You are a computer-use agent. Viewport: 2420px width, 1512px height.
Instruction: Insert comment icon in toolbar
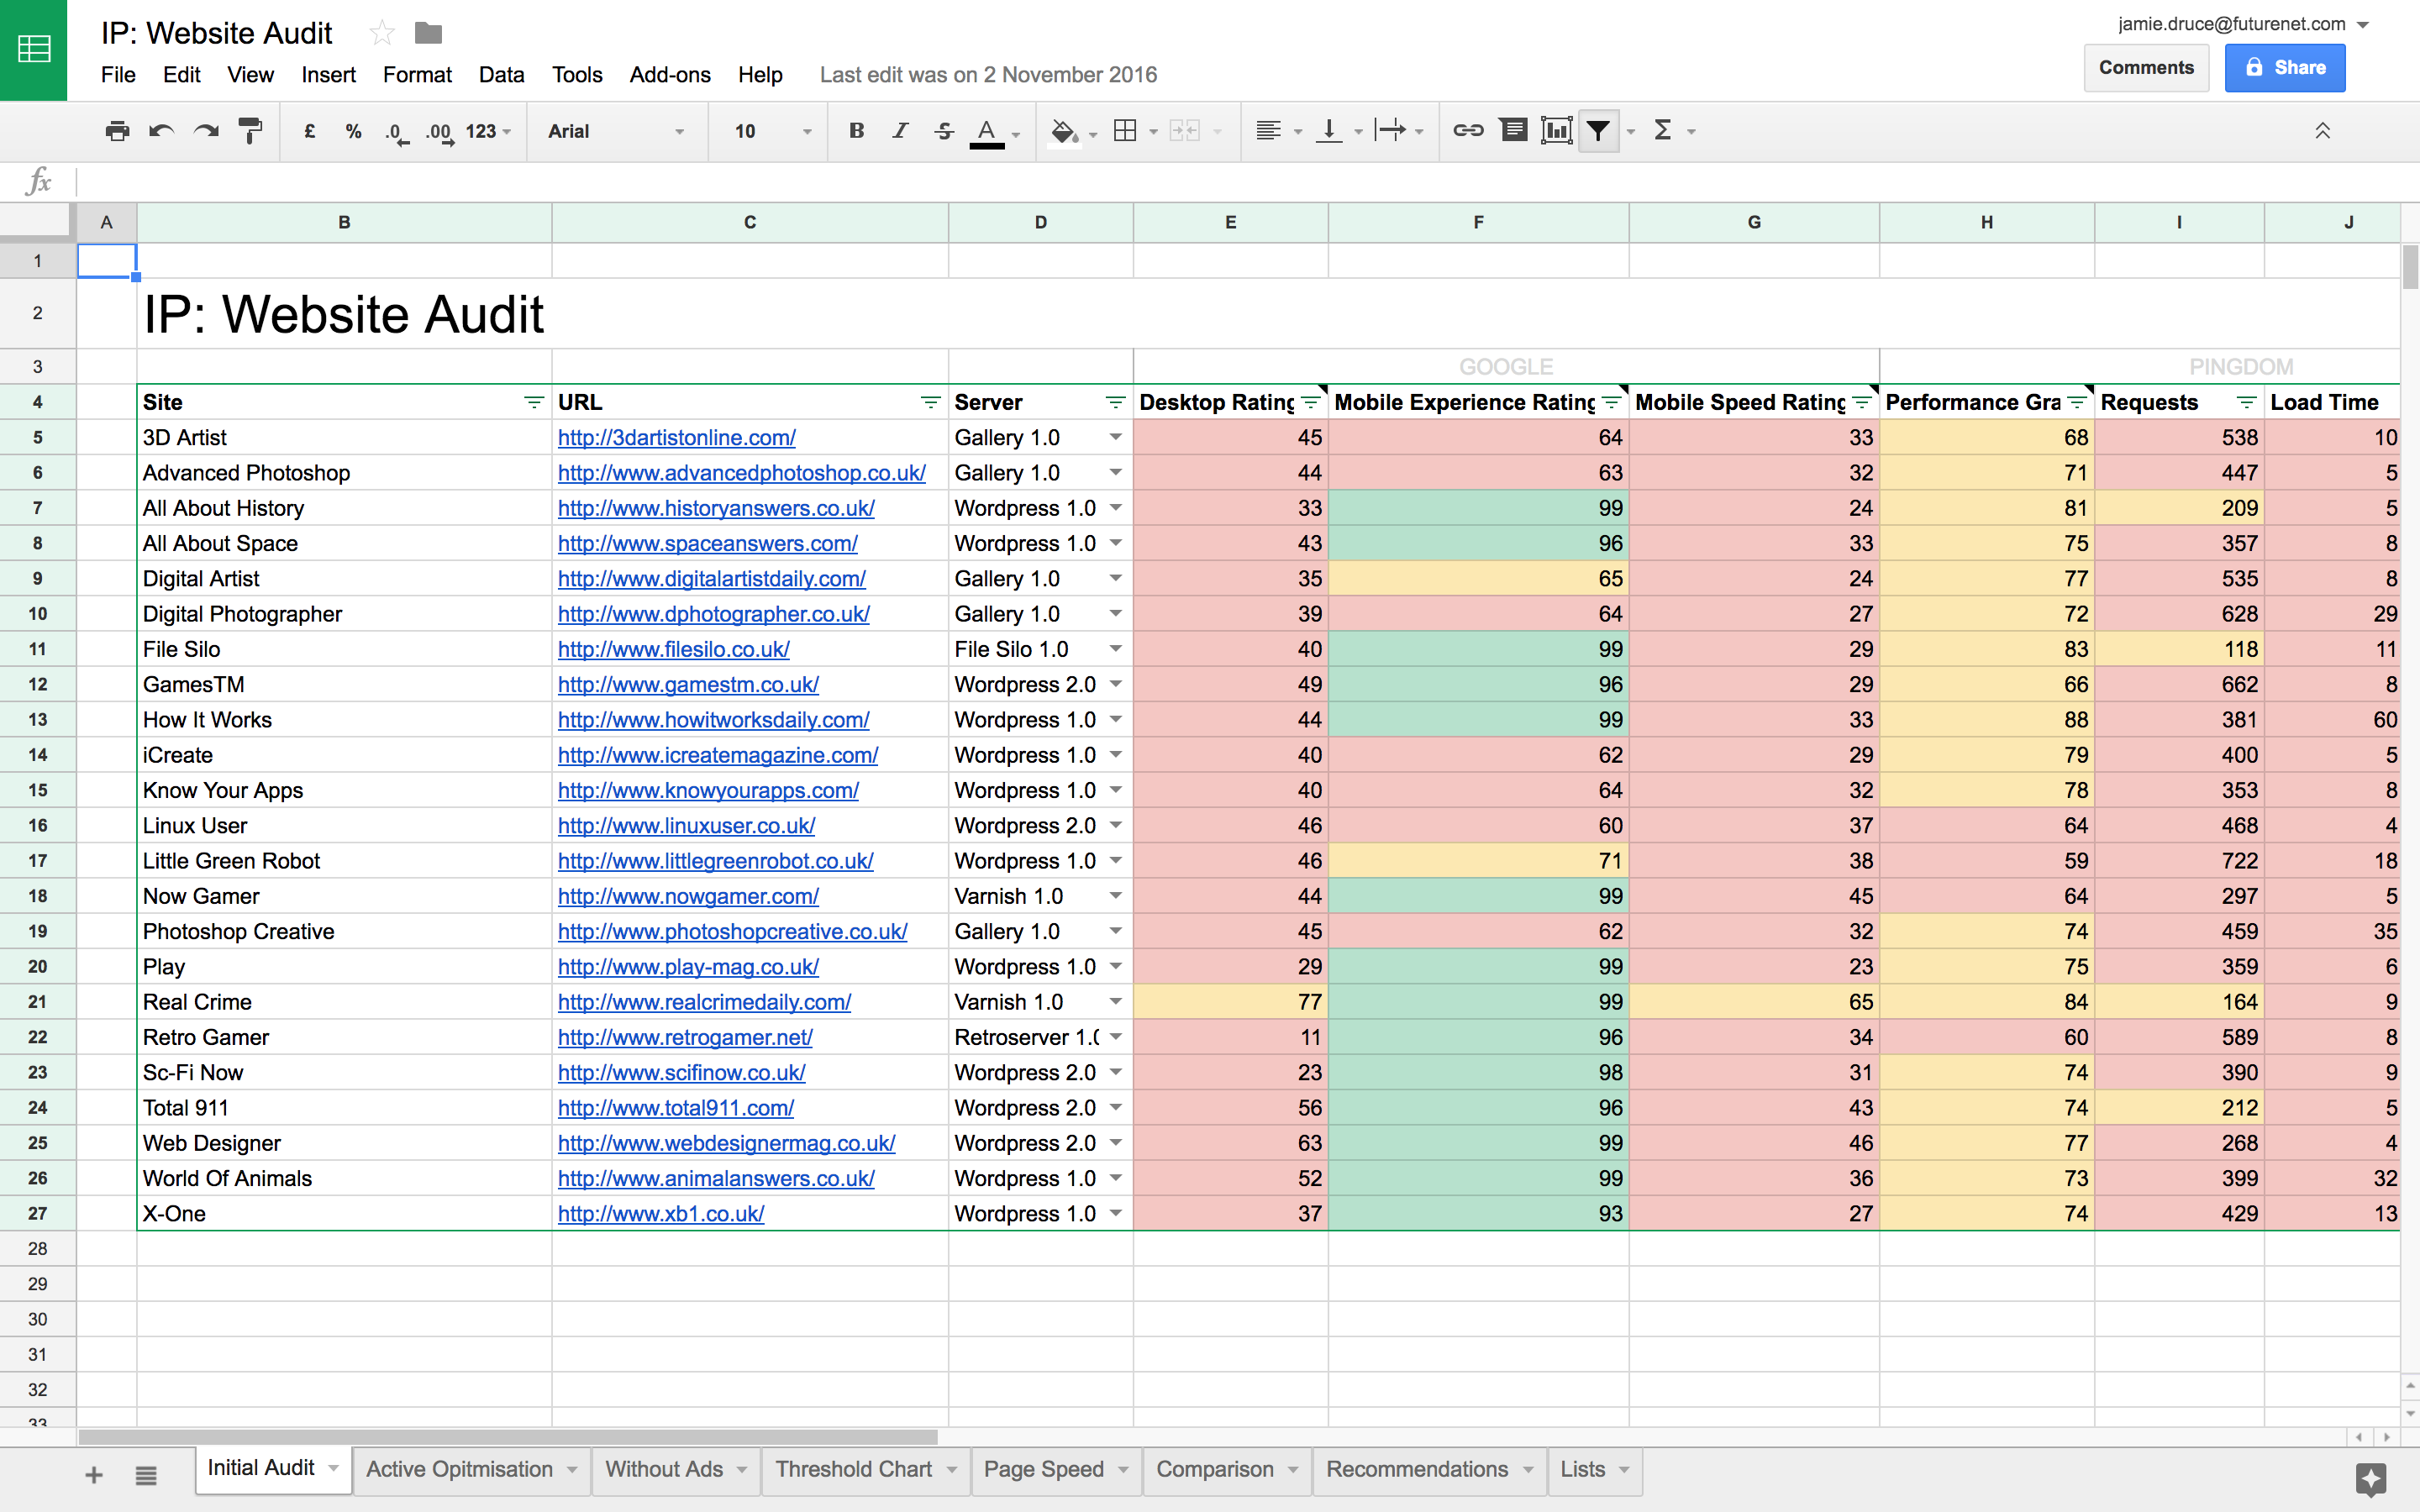coord(1514,130)
